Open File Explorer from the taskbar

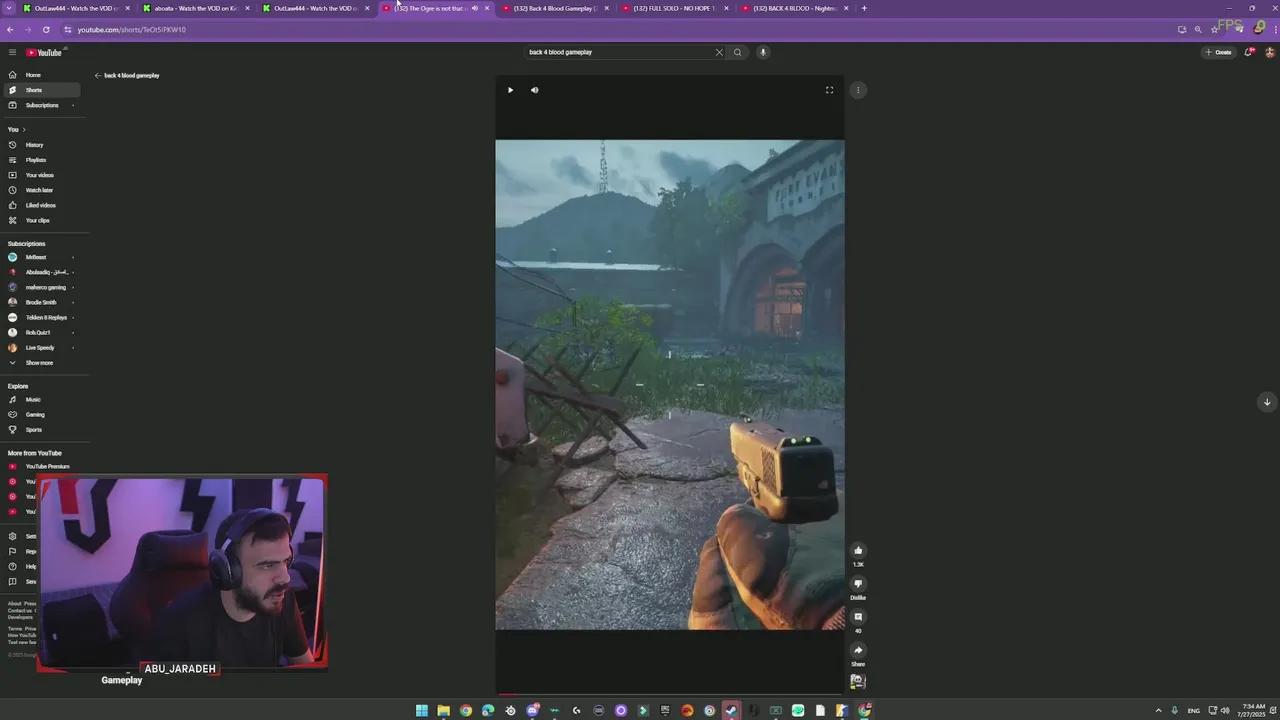(x=444, y=711)
